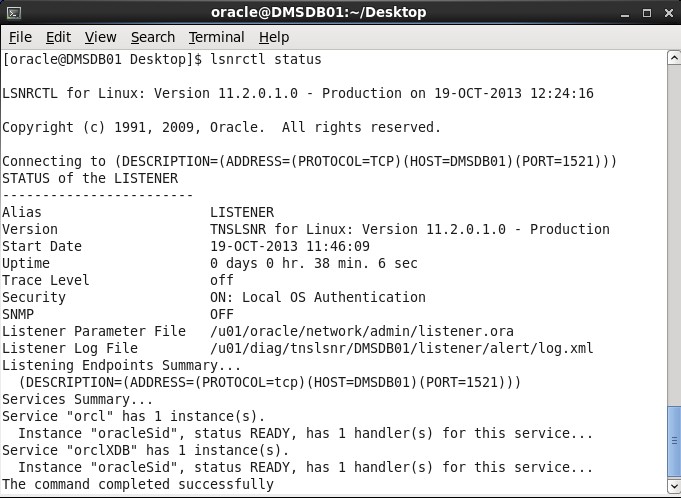Close the oracle@DMSDB01 terminal window
Viewport: 681px width, 498px height.
point(669,13)
